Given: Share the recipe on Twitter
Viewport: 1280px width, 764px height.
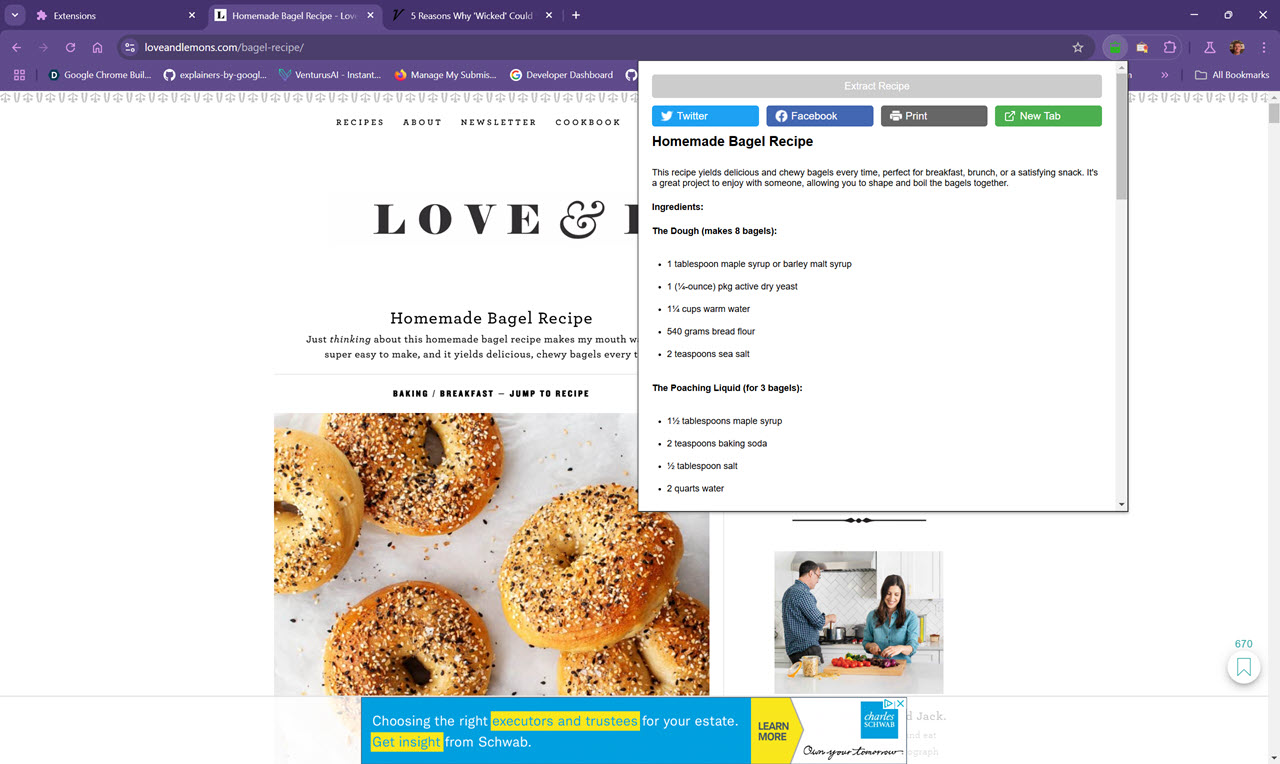Looking at the screenshot, I should coord(705,116).
